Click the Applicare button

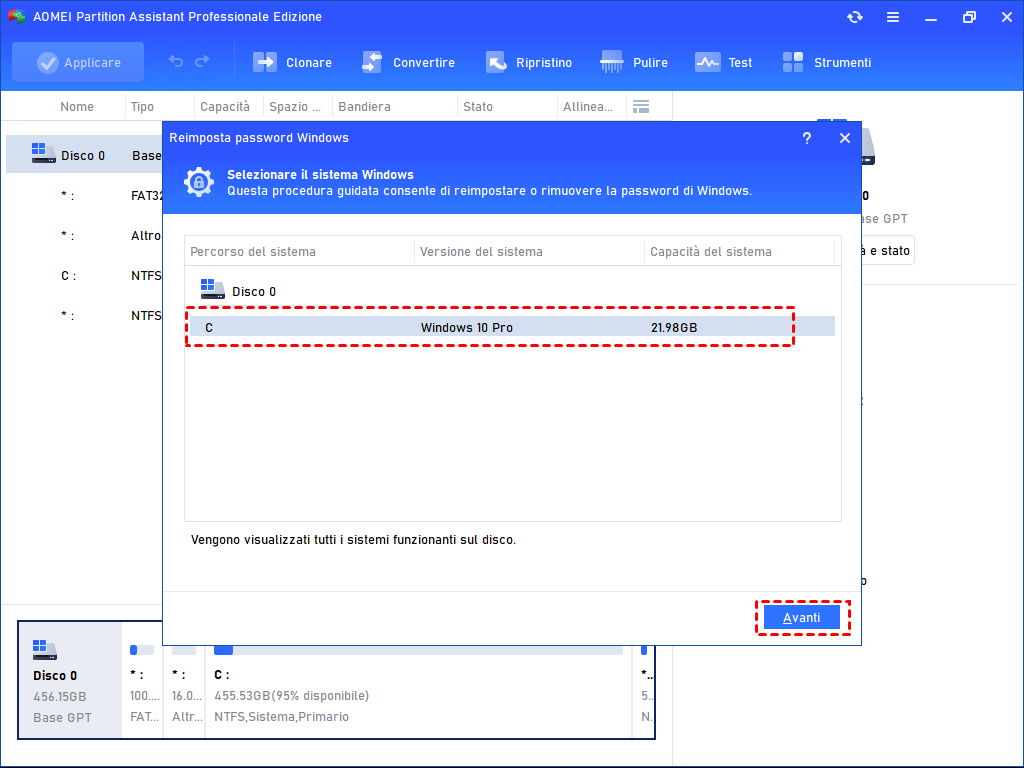(78, 63)
